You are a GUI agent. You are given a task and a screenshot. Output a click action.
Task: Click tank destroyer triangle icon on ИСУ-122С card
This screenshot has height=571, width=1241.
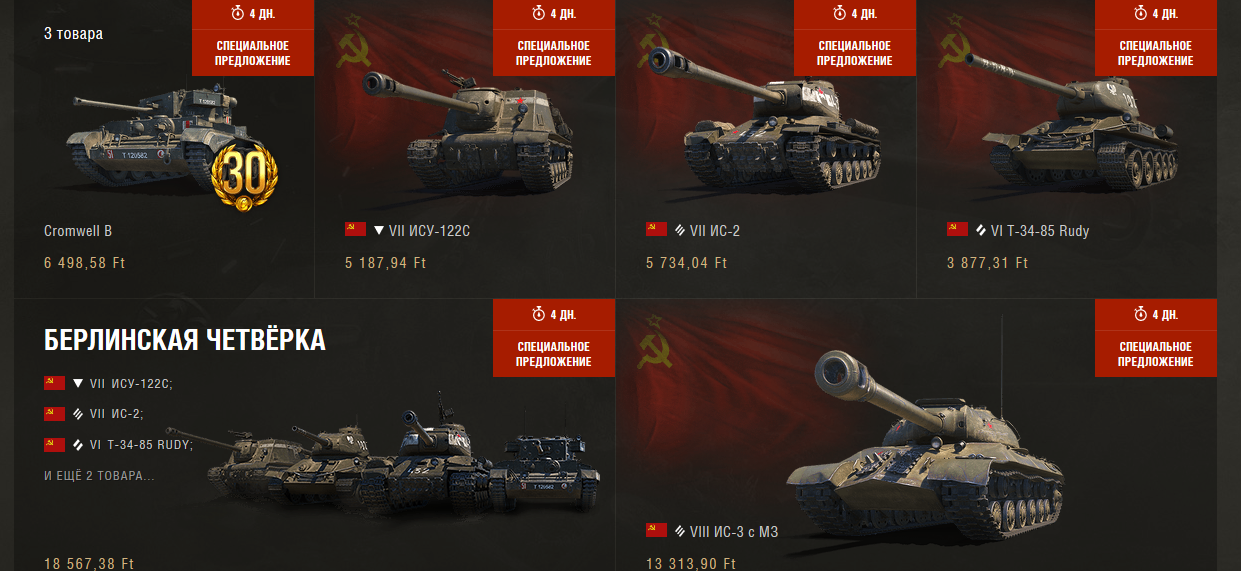coord(379,231)
